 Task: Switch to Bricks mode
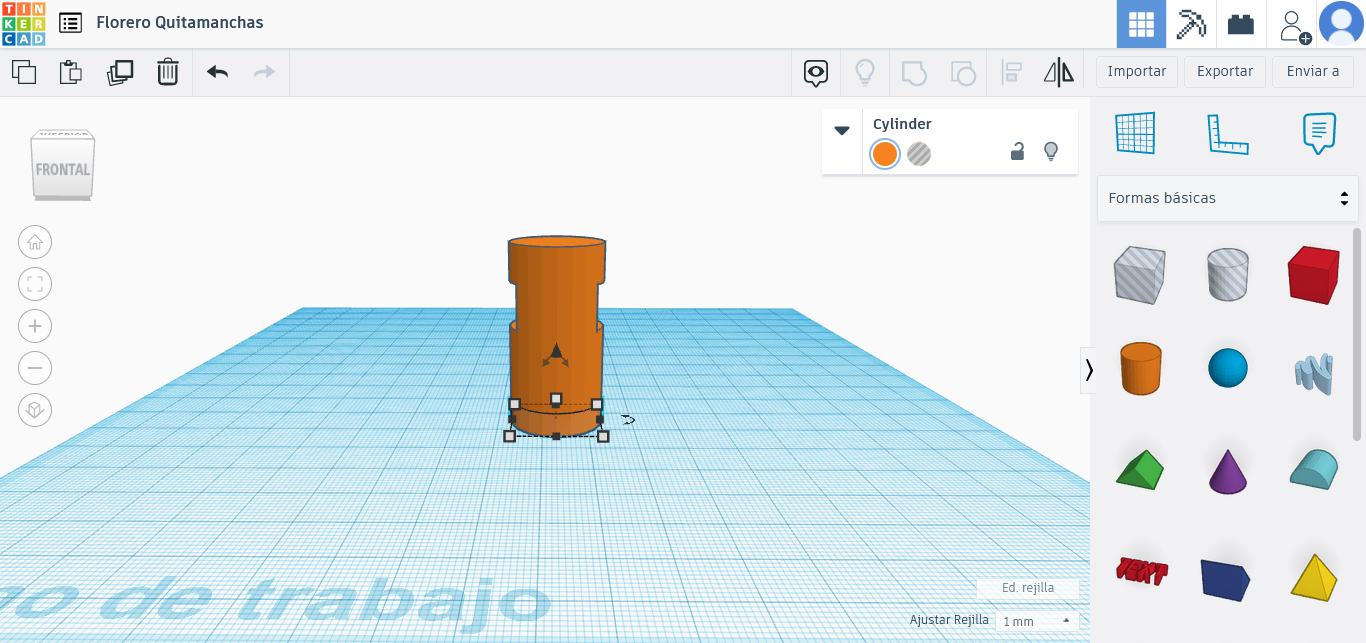[x=1241, y=24]
